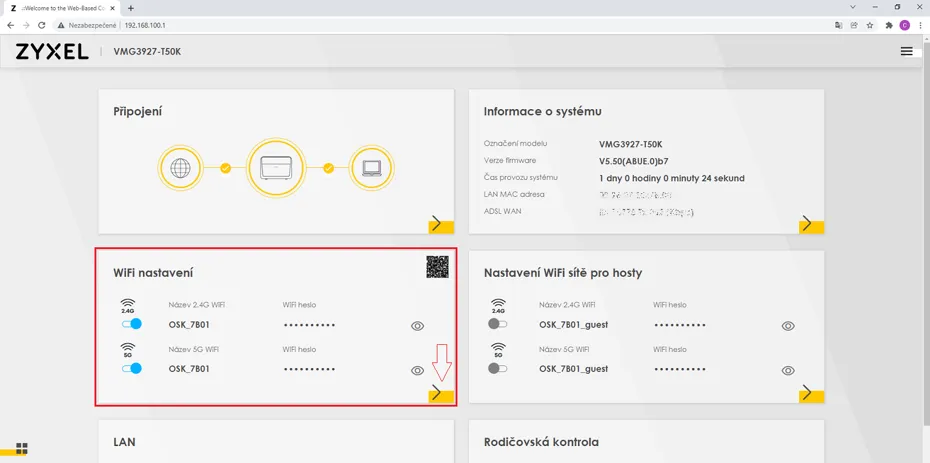Click the WiFi settings QR code icon
The height and width of the screenshot is (463, 930).
(x=437, y=267)
